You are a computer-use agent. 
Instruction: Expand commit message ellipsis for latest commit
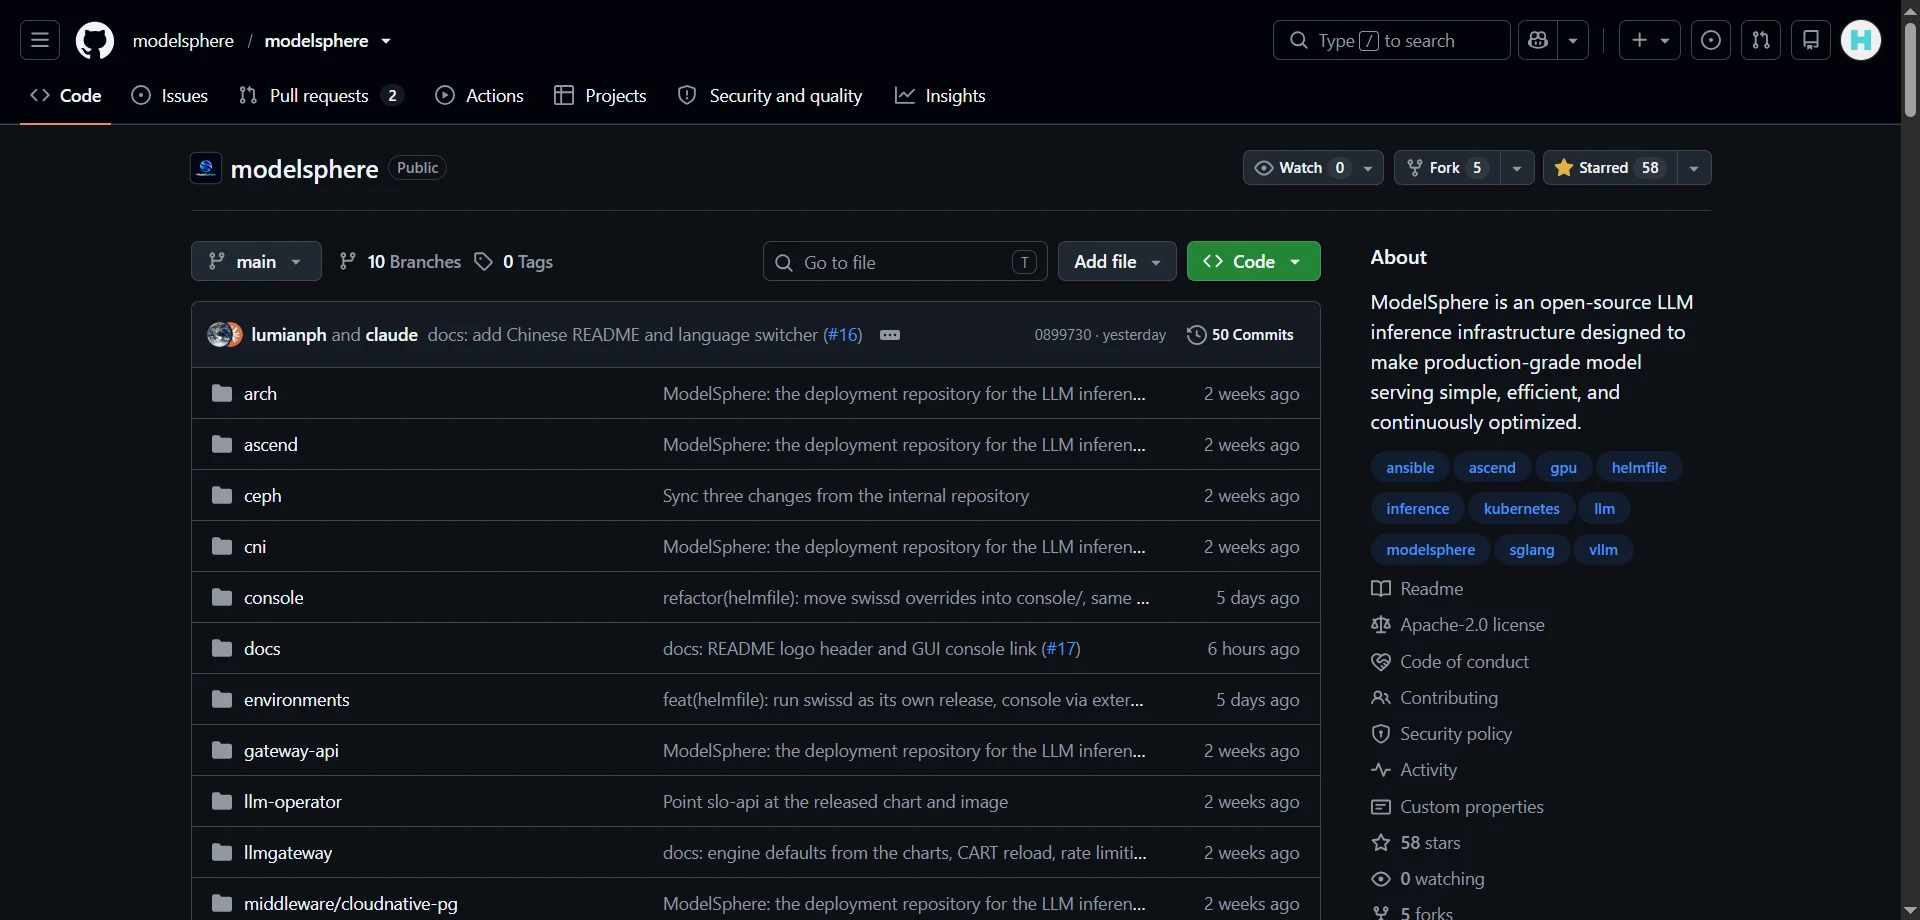pyautogui.click(x=890, y=335)
